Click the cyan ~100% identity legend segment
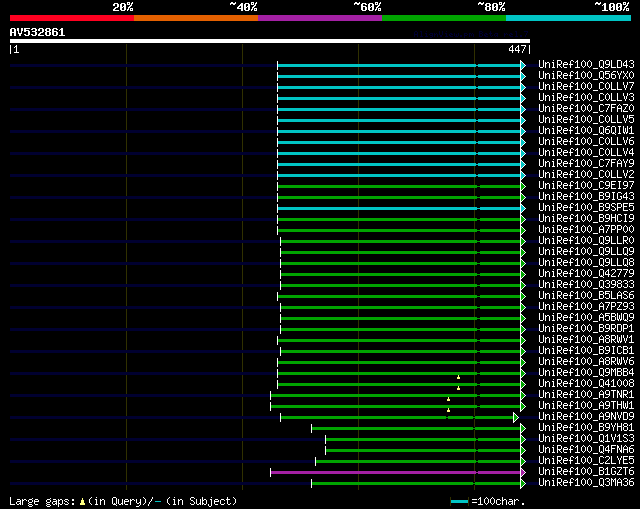The height and width of the screenshot is (509, 640). point(569,18)
